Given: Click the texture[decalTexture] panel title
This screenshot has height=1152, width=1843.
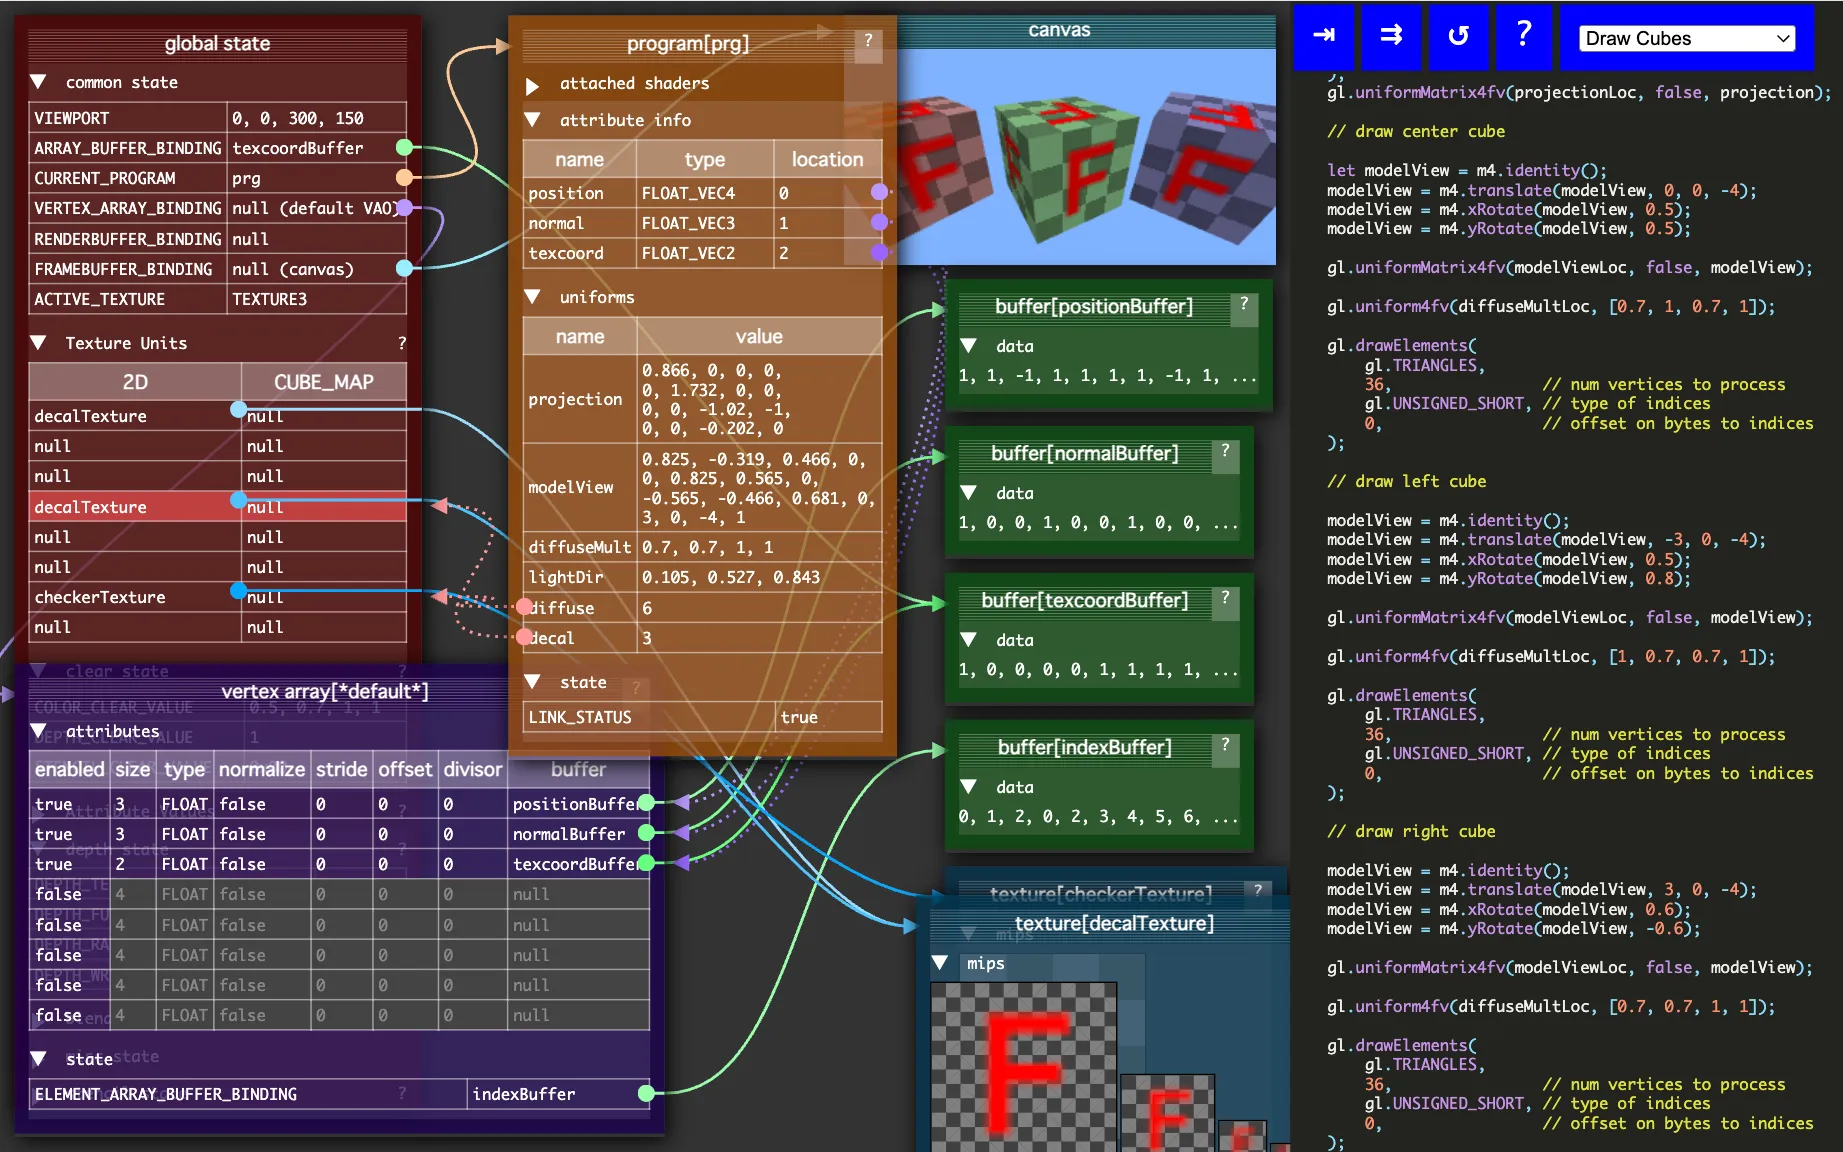Looking at the screenshot, I should point(1114,923).
